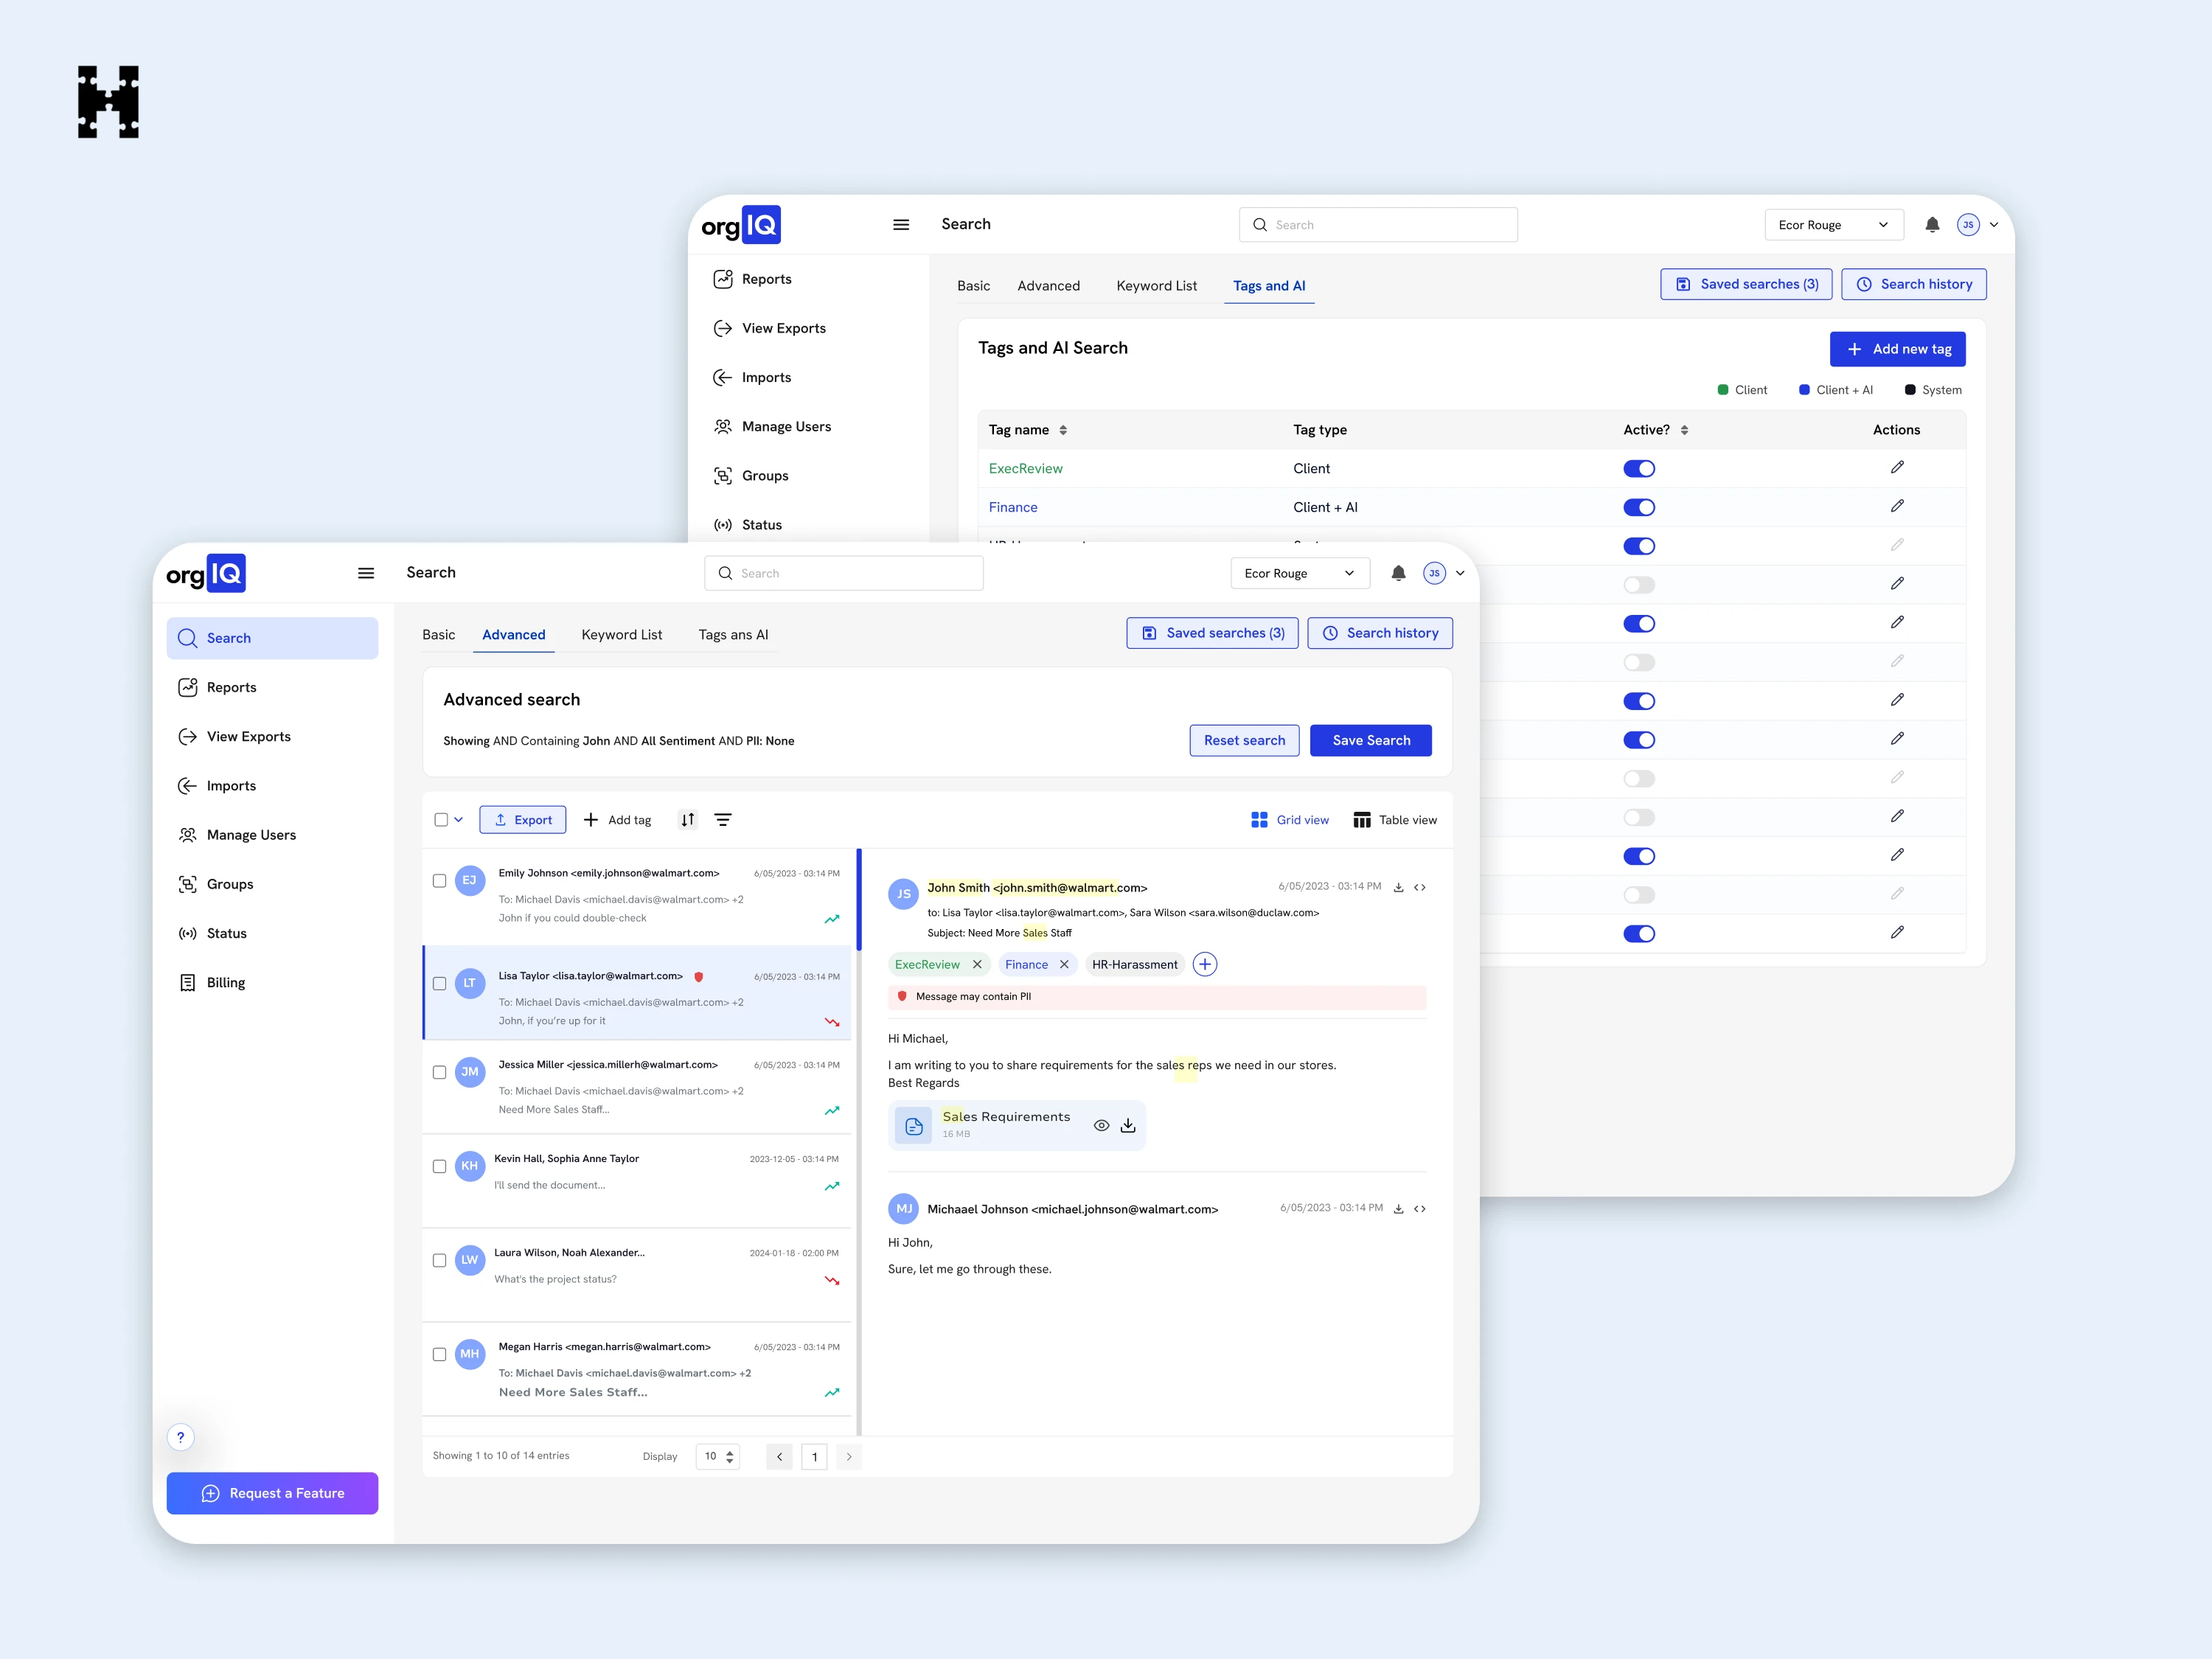
Task: Select Imports in the sidebar
Action: [231, 785]
